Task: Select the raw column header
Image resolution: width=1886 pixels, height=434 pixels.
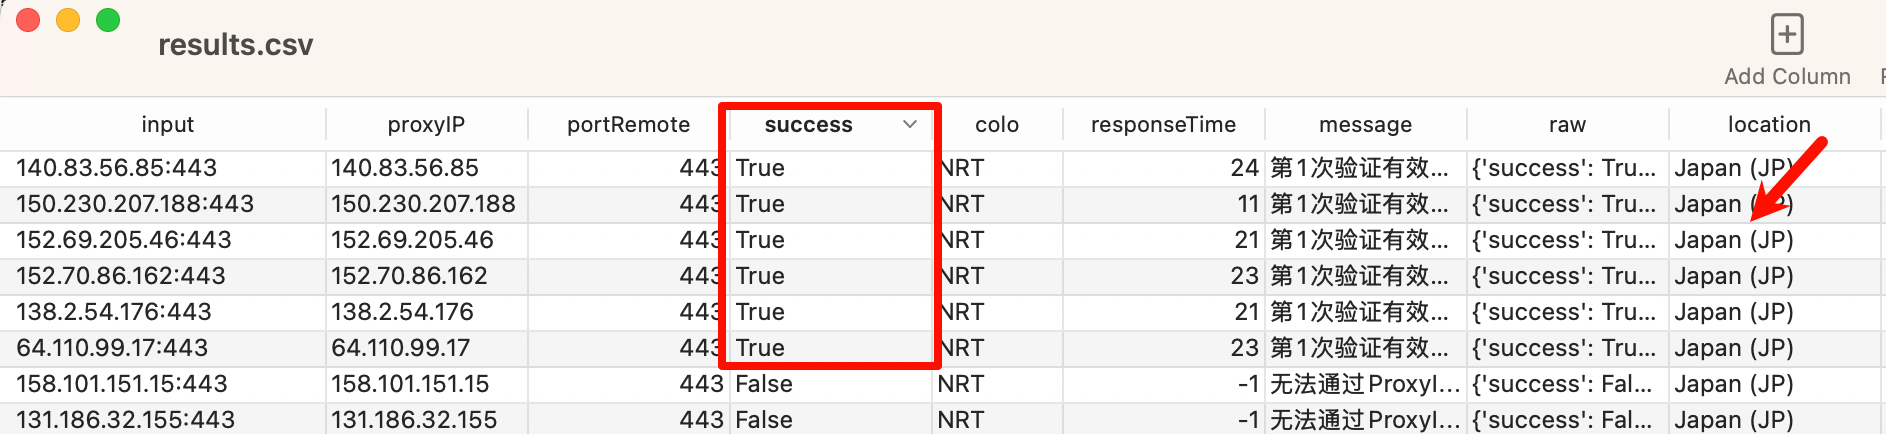Action: 1567,125
